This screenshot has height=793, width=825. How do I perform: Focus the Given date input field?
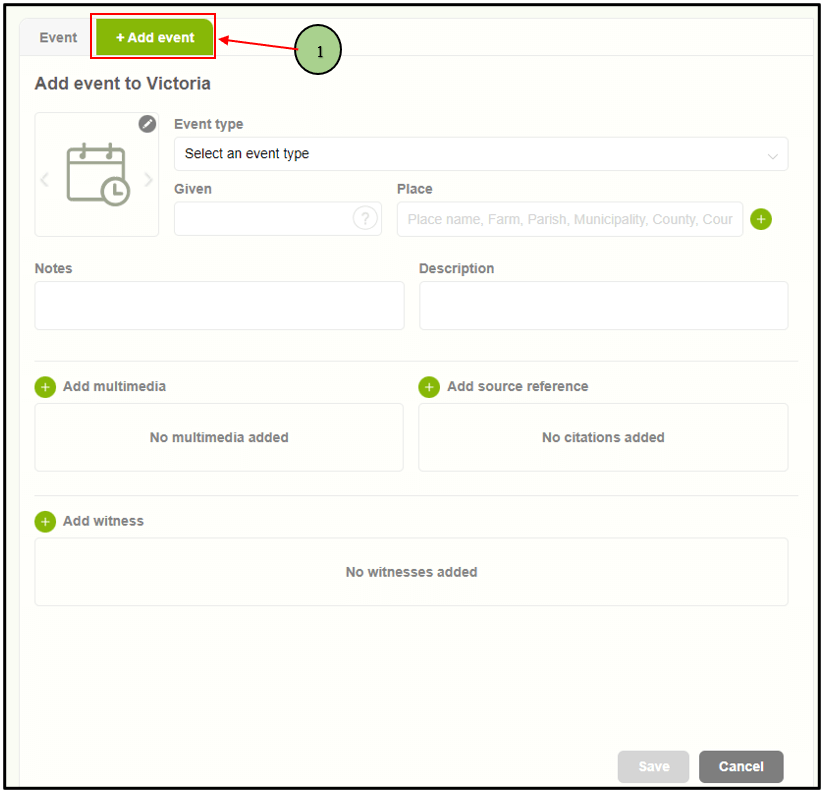pyautogui.click(x=262, y=219)
